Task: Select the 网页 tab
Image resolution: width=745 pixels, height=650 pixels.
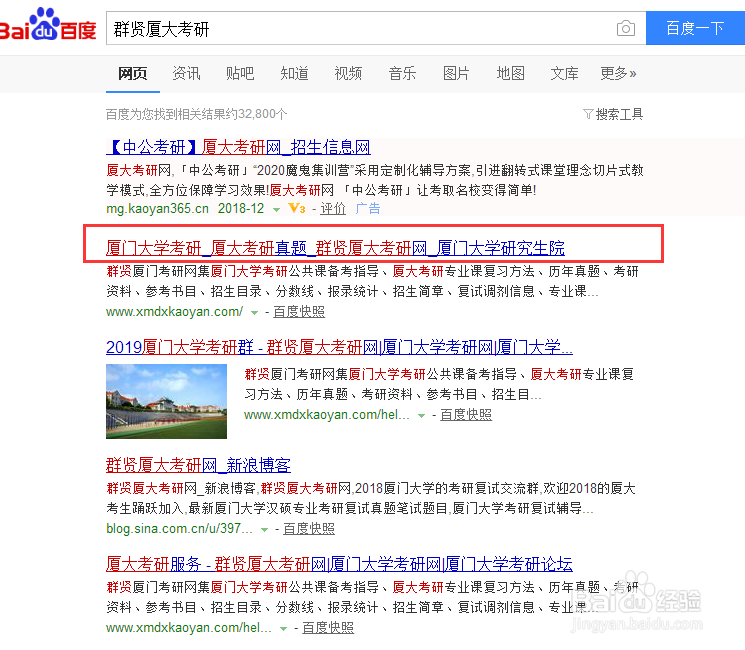Action: pyautogui.click(x=133, y=73)
